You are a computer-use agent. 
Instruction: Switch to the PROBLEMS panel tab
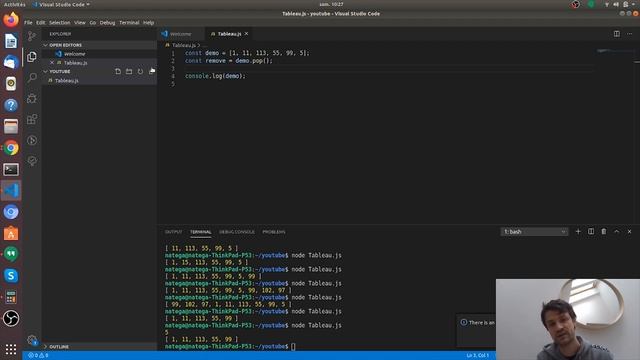coord(274,232)
